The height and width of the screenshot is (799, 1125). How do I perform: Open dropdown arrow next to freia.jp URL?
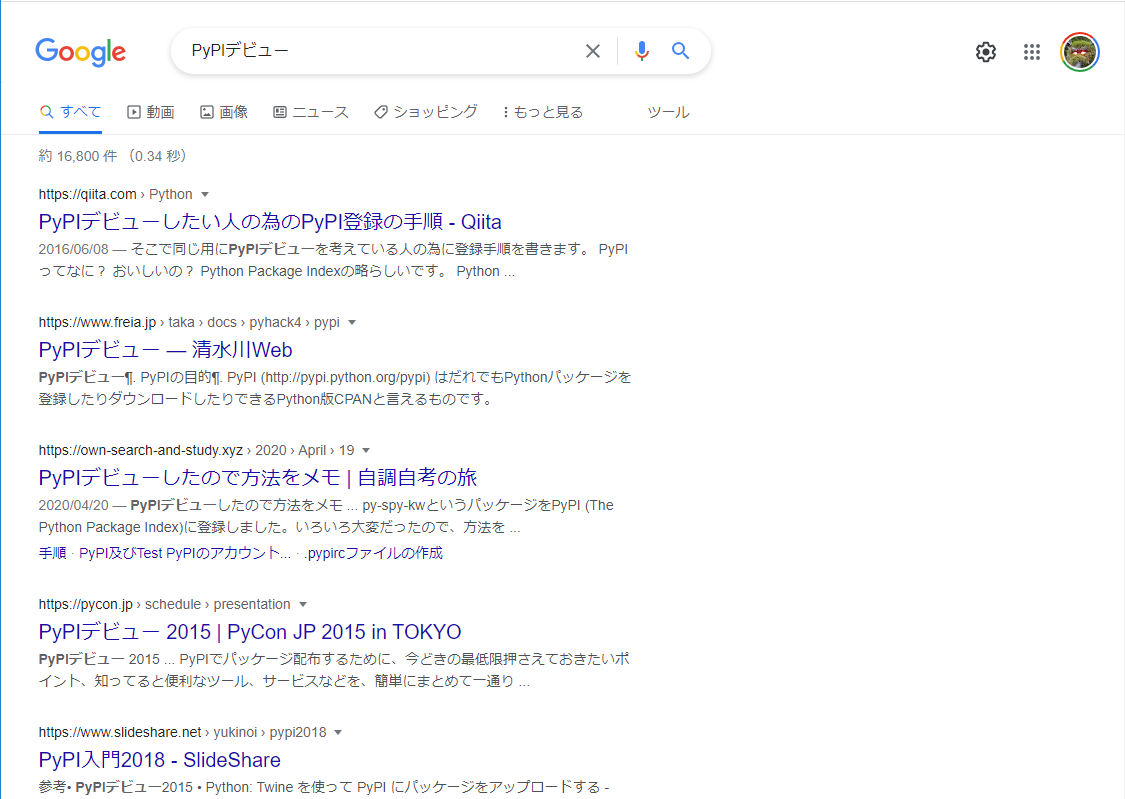(352, 322)
